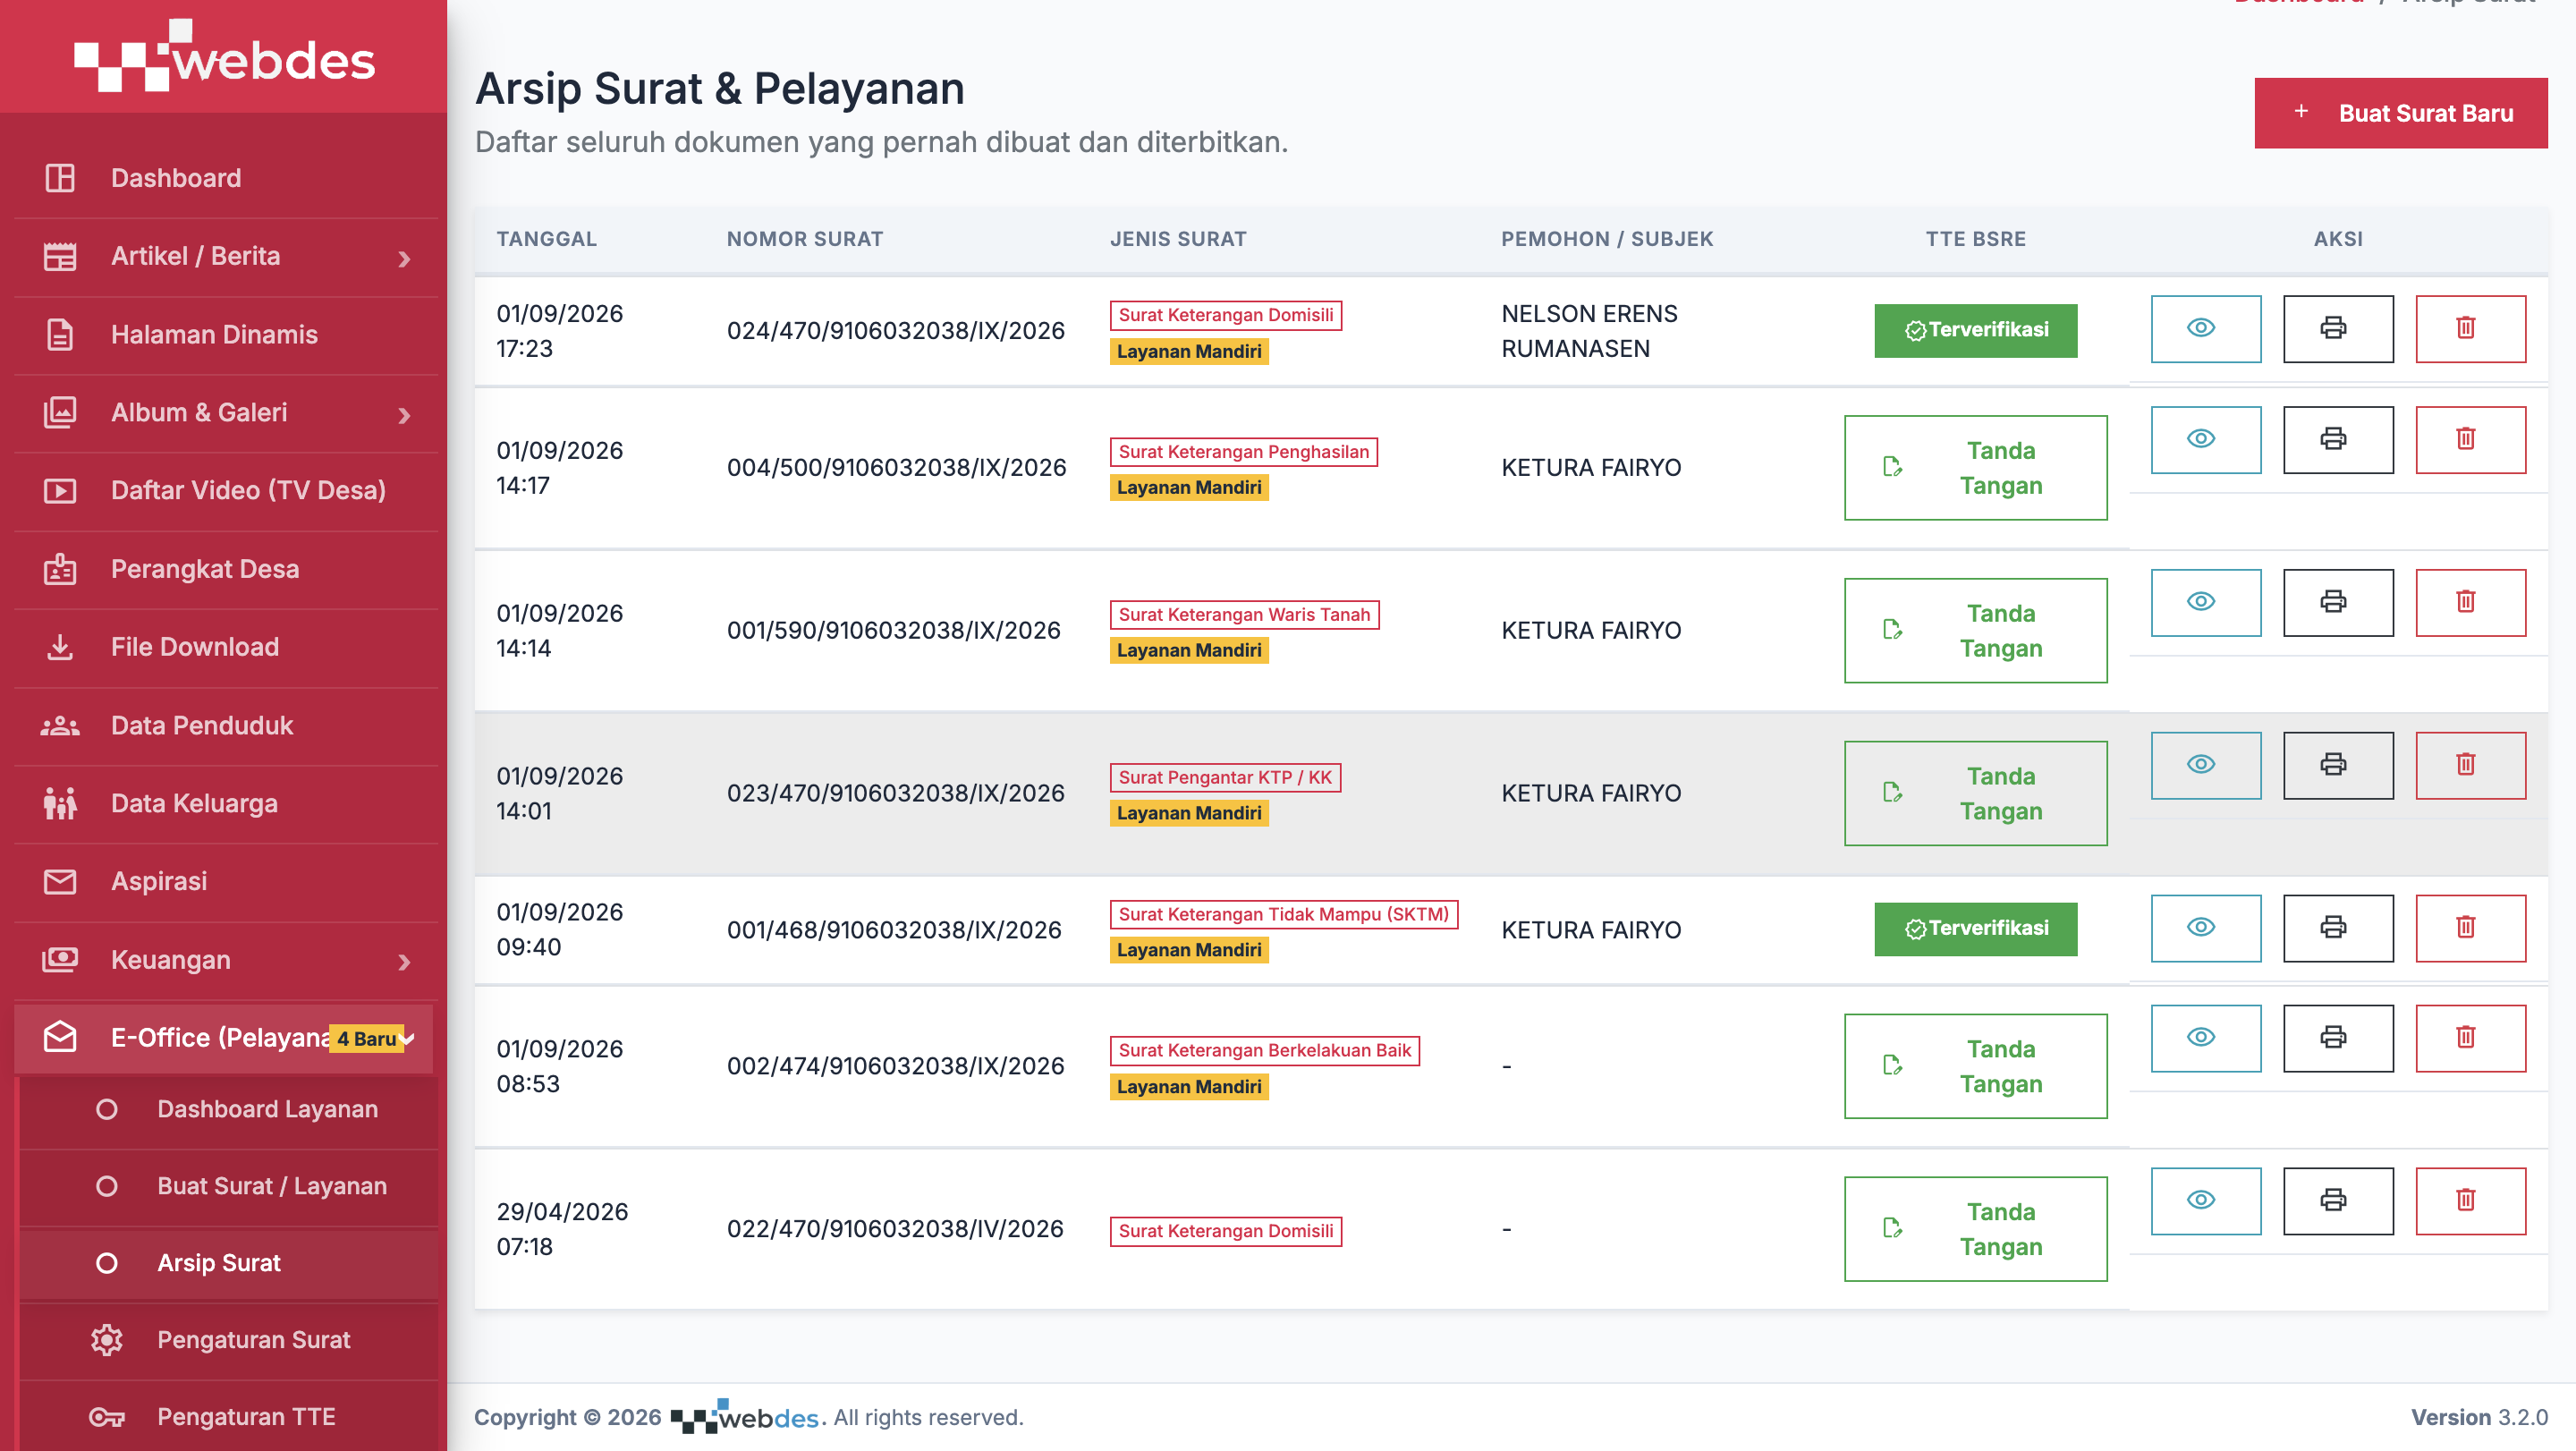Open Dashboard in the sidebar
This screenshot has width=2576, height=1451.
pos(225,178)
